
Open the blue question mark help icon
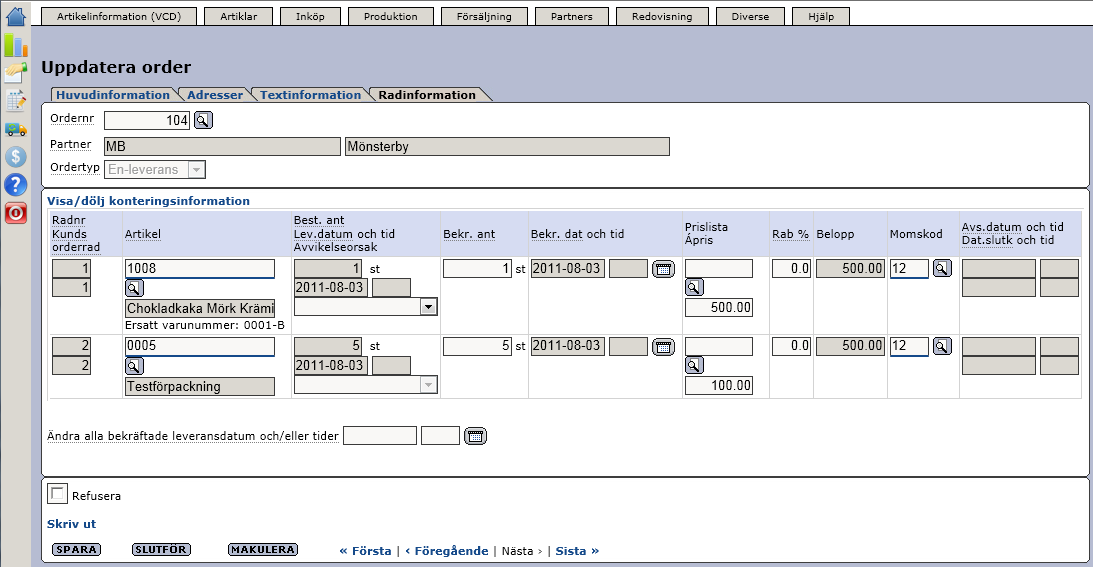[15, 185]
